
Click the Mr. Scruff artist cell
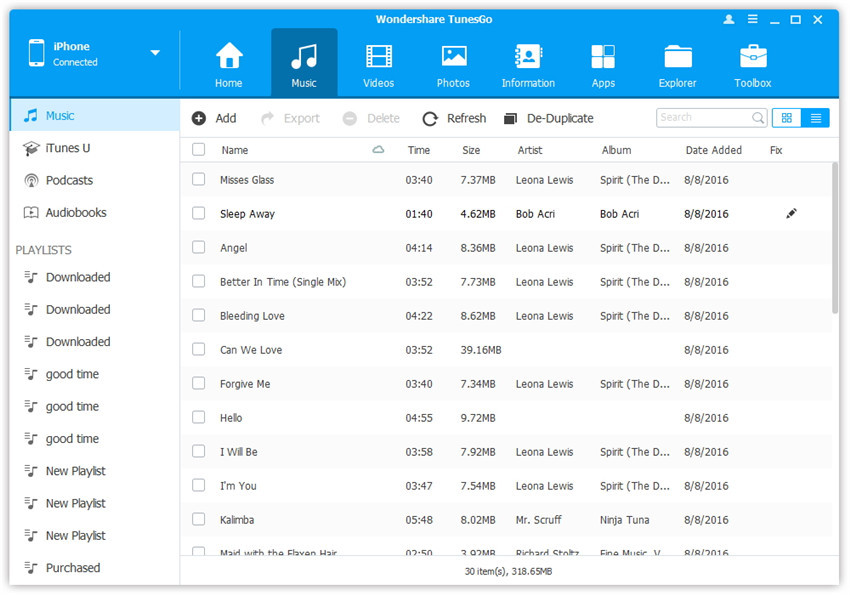pyautogui.click(x=538, y=520)
